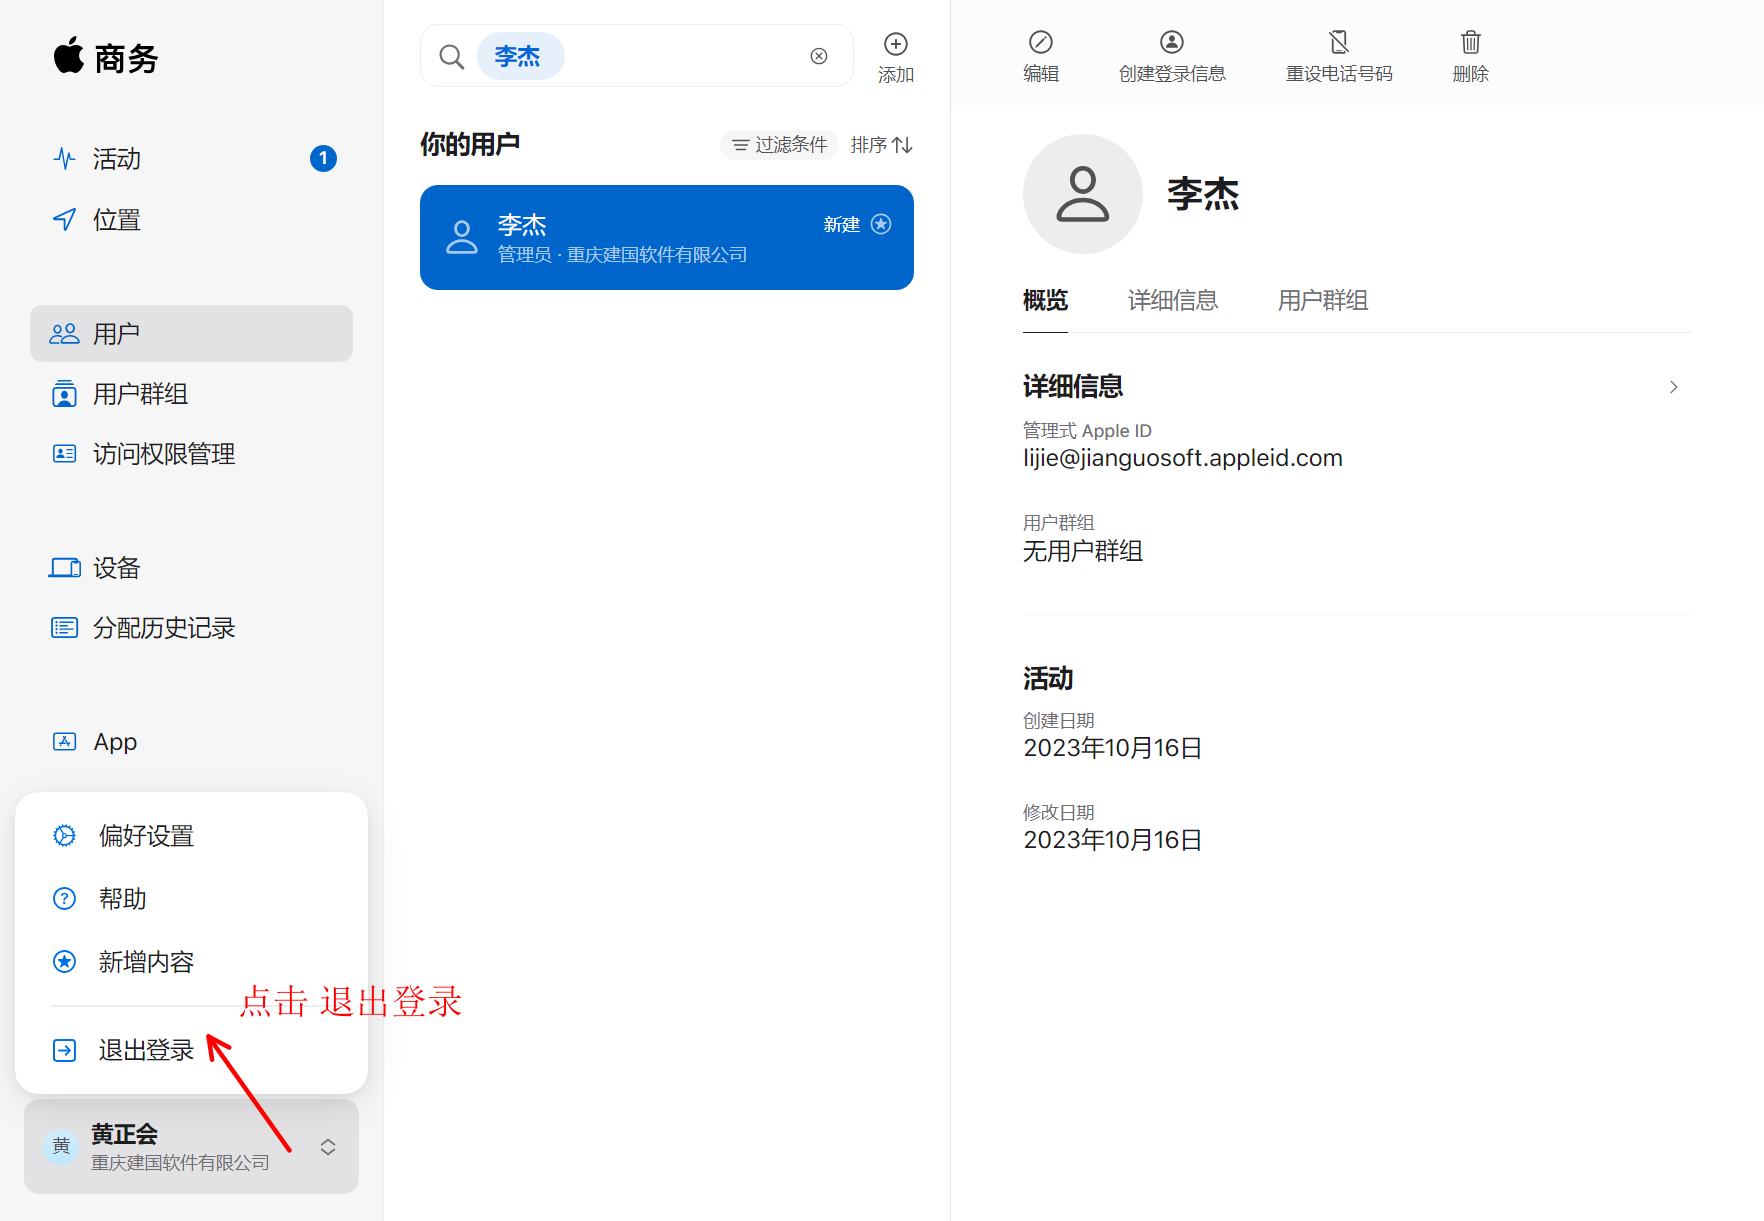Click 李杰 profile avatar in details

(1083, 194)
